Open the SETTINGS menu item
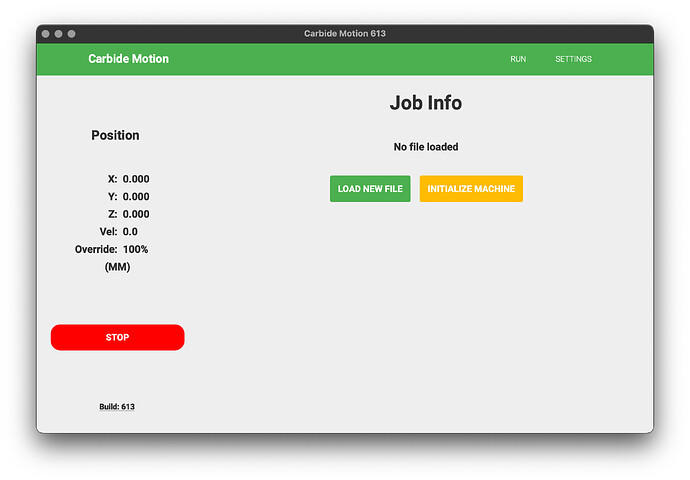 pyautogui.click(x=573, y=59)
